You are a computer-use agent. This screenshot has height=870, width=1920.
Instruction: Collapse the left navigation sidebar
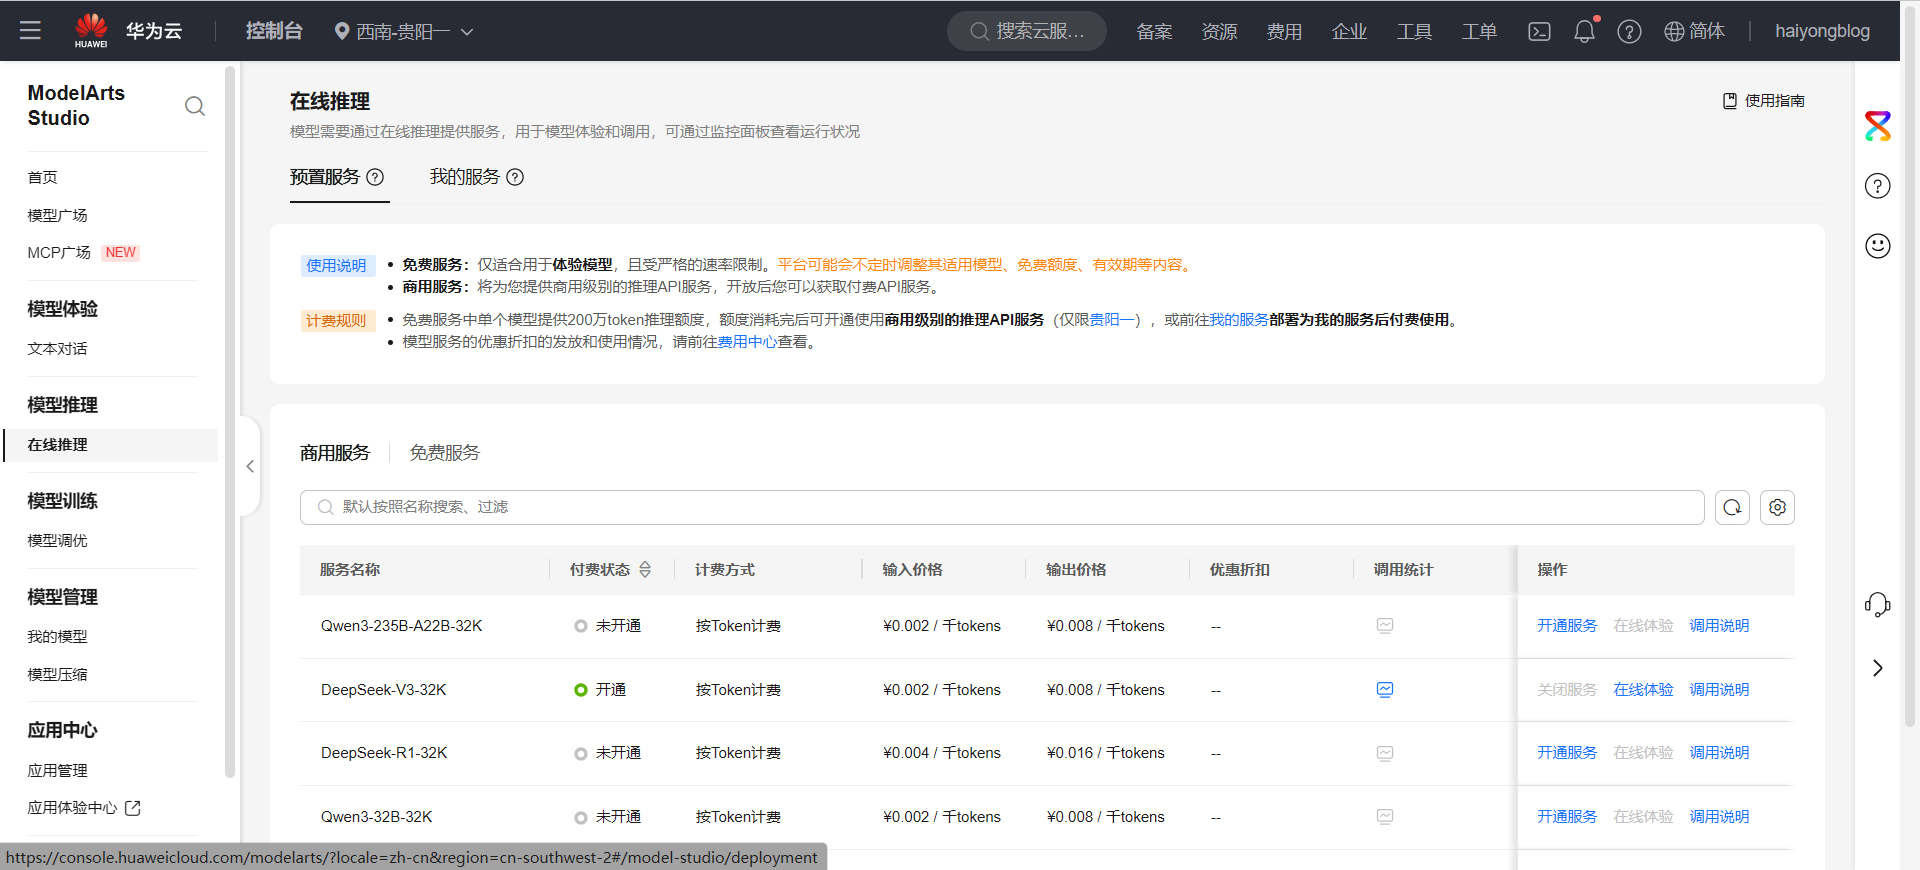click(250, 466)
